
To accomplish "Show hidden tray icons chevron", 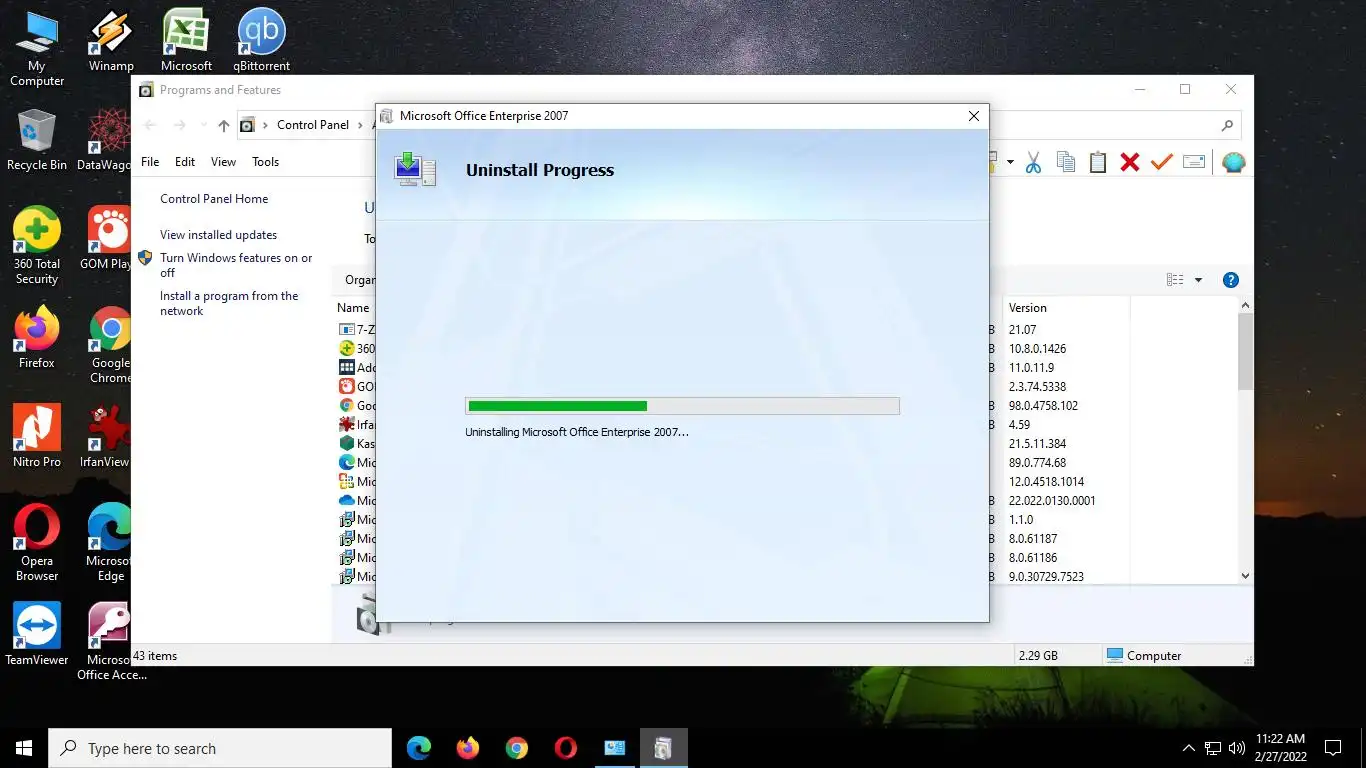I will pos(1188,748).
